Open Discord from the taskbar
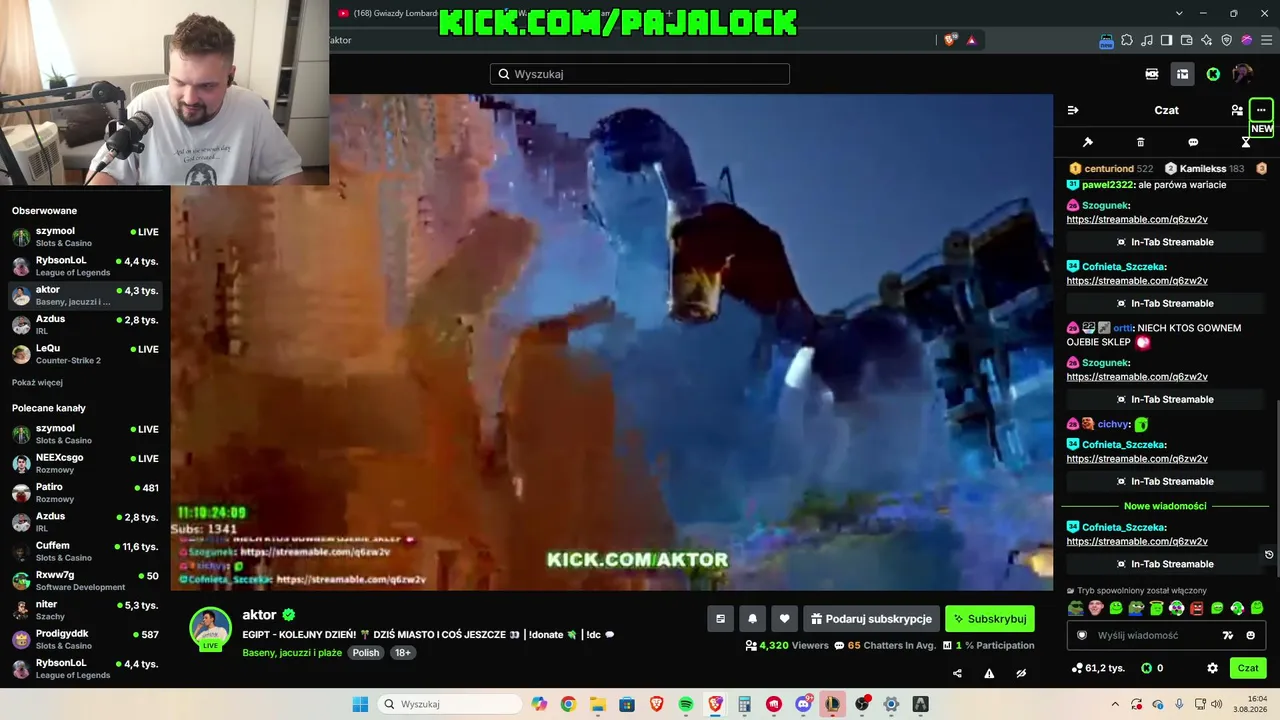The height and width of the screenshot is (720, 1280). click(803, 704)
